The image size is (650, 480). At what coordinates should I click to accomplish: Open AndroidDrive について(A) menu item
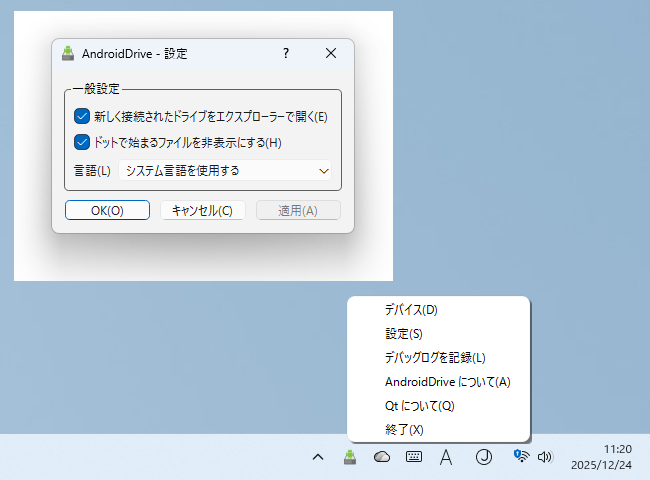439,382
